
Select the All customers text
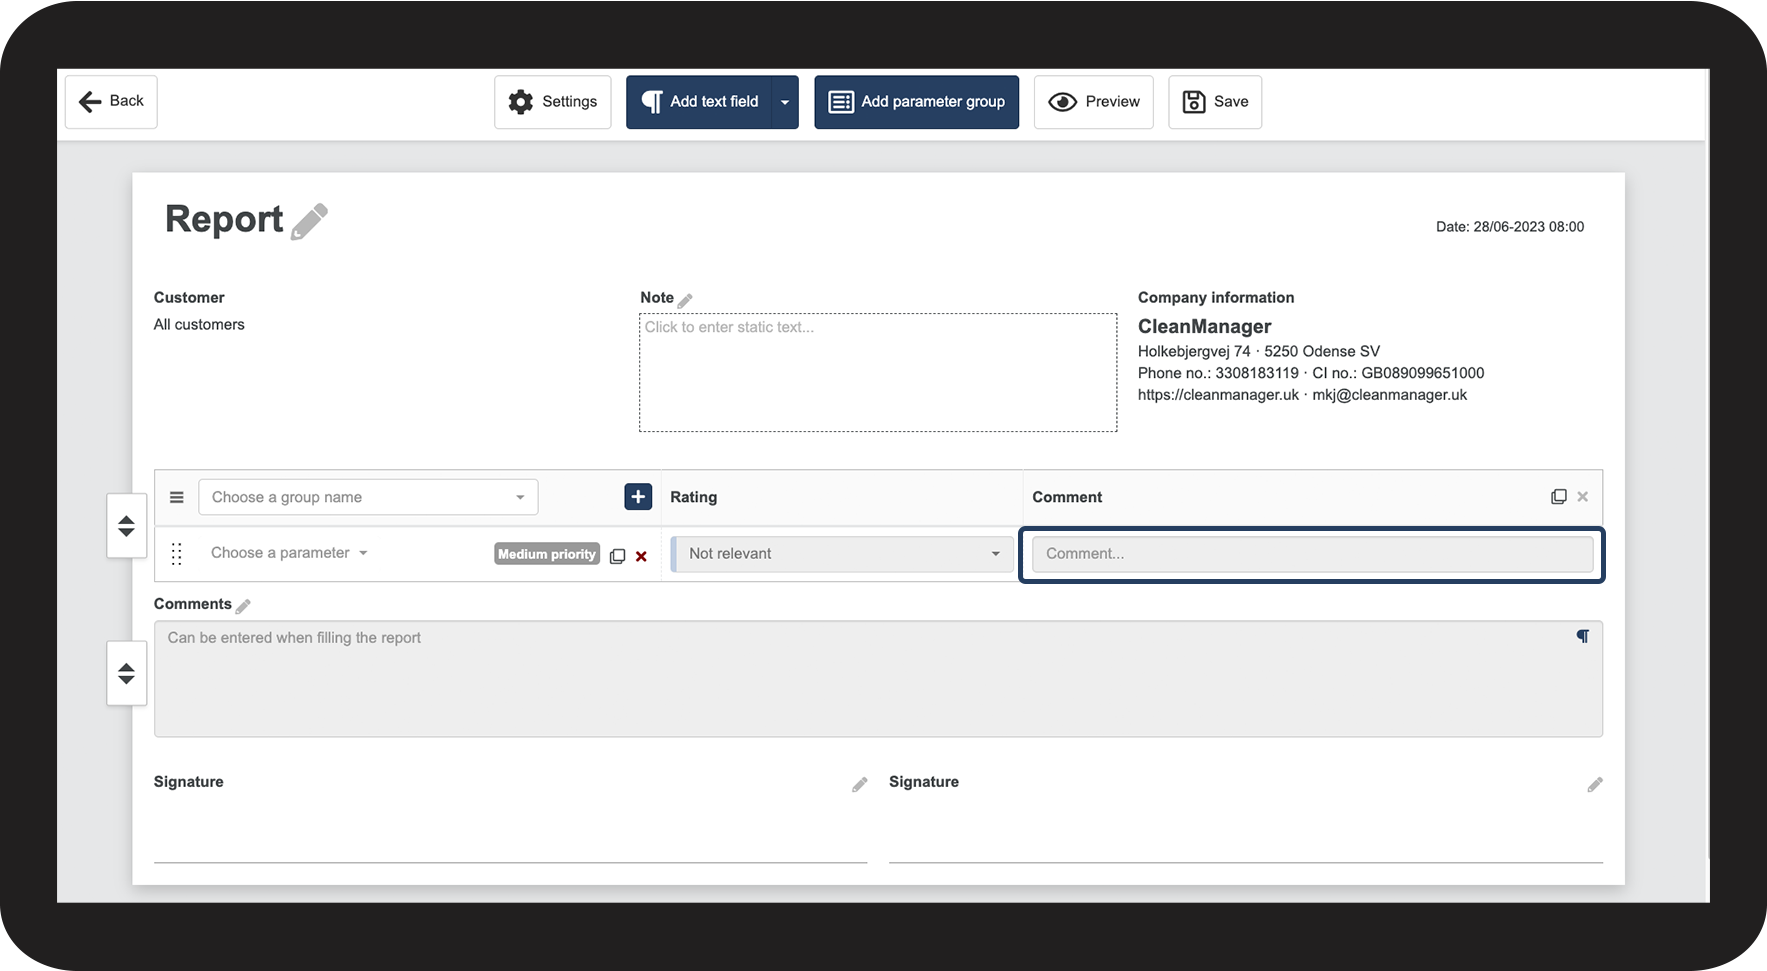(x=199, y=325)
